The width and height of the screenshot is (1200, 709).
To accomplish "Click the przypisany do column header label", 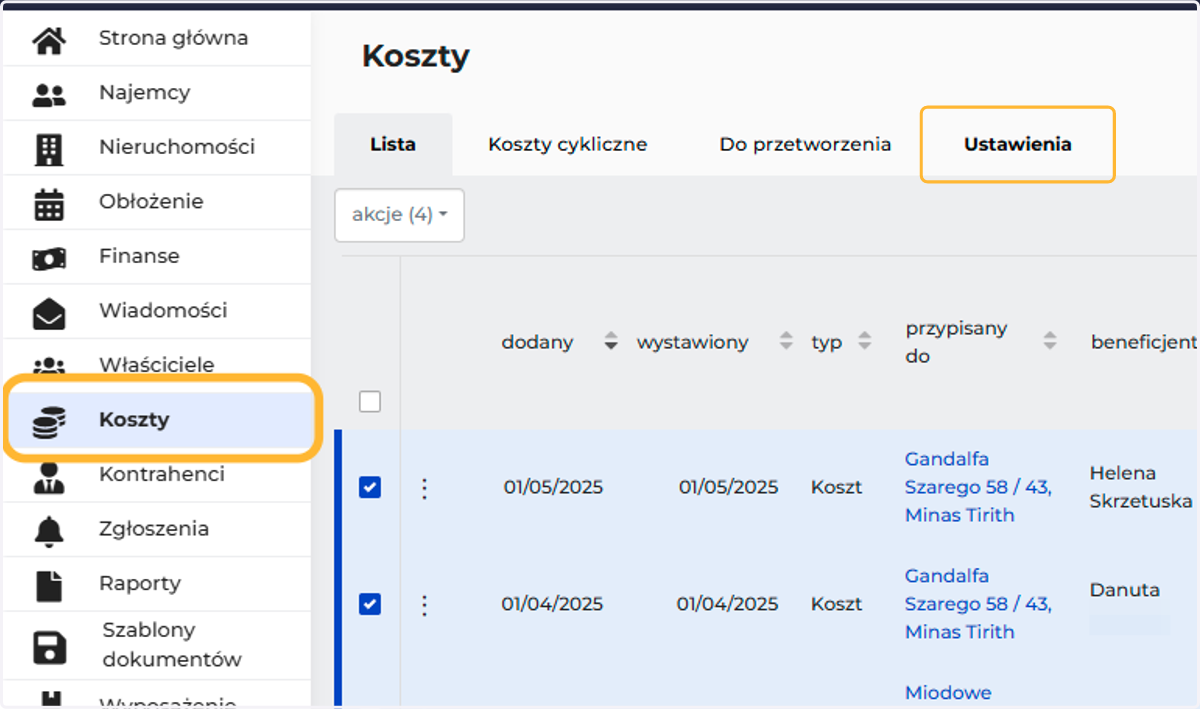I will [x=956, y=342].
